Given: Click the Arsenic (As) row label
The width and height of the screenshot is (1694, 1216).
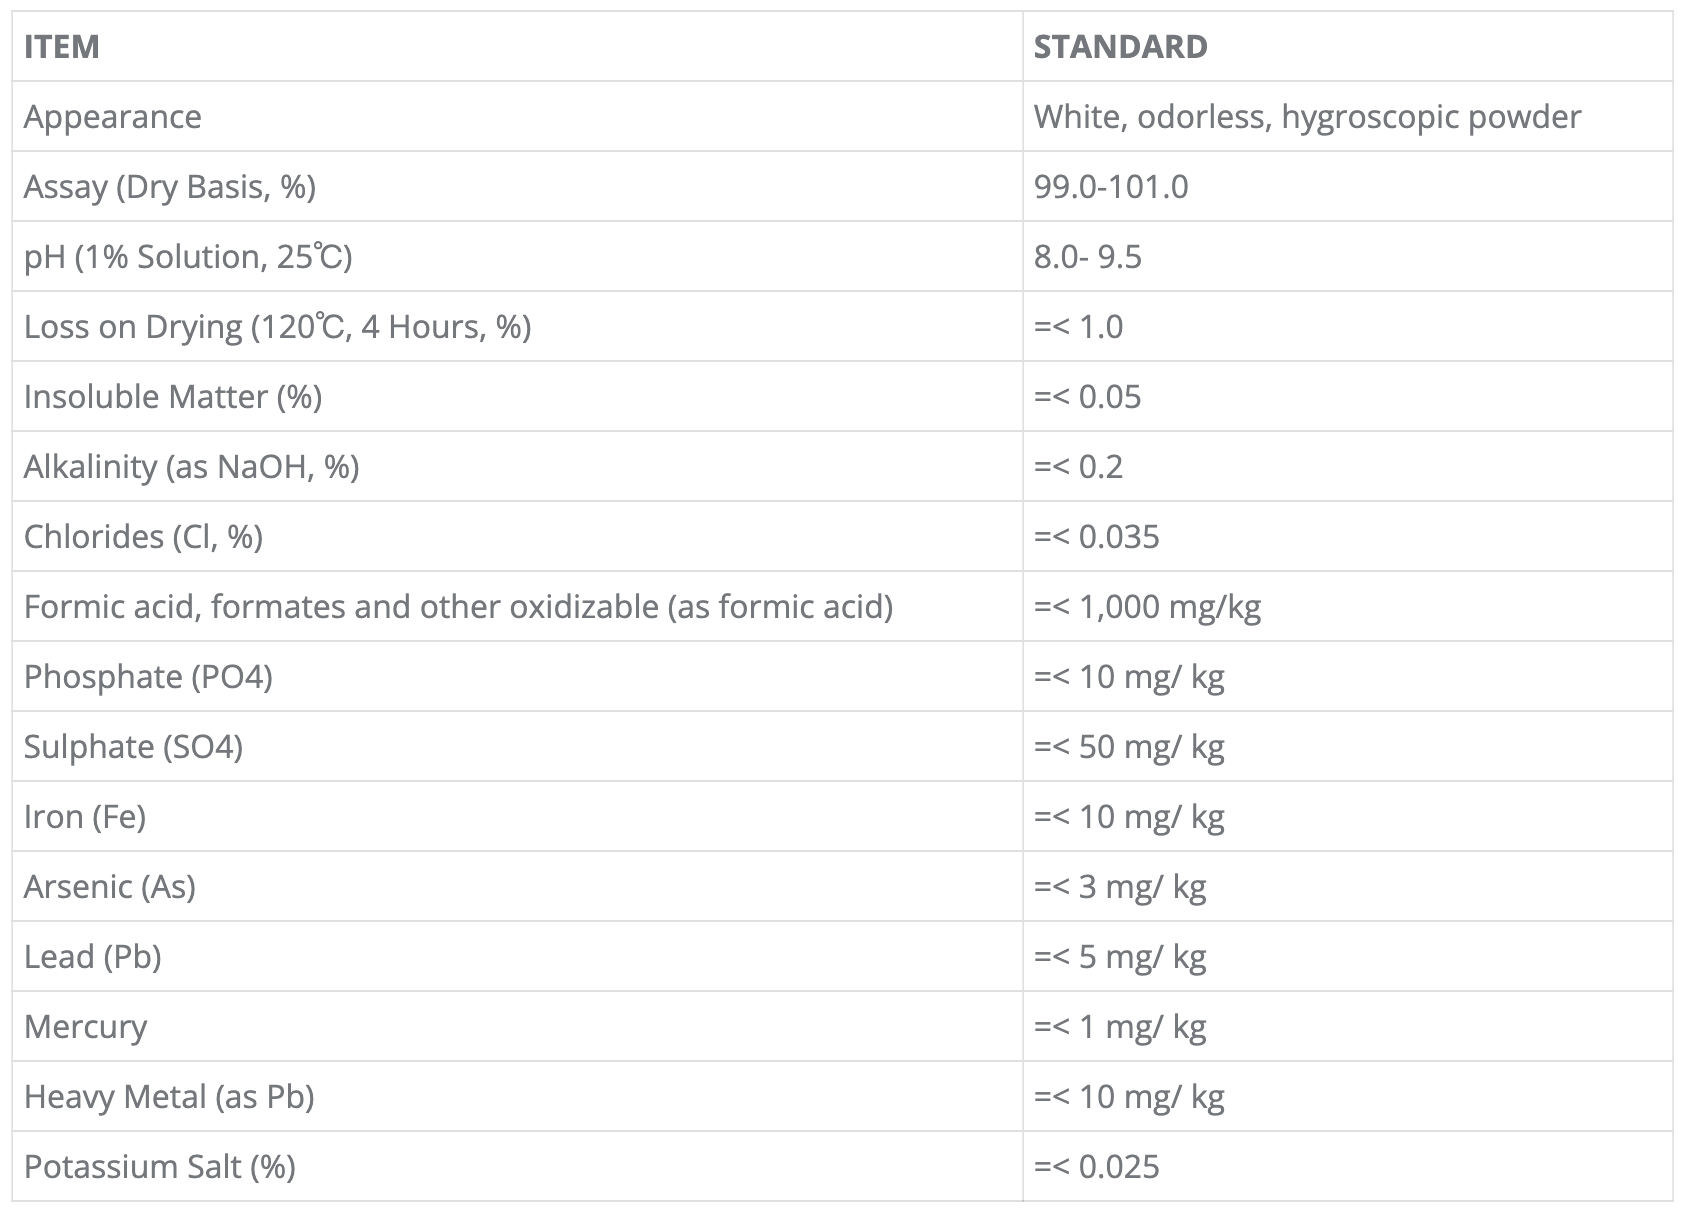Looking at the screenshot, I should (110, 887).
